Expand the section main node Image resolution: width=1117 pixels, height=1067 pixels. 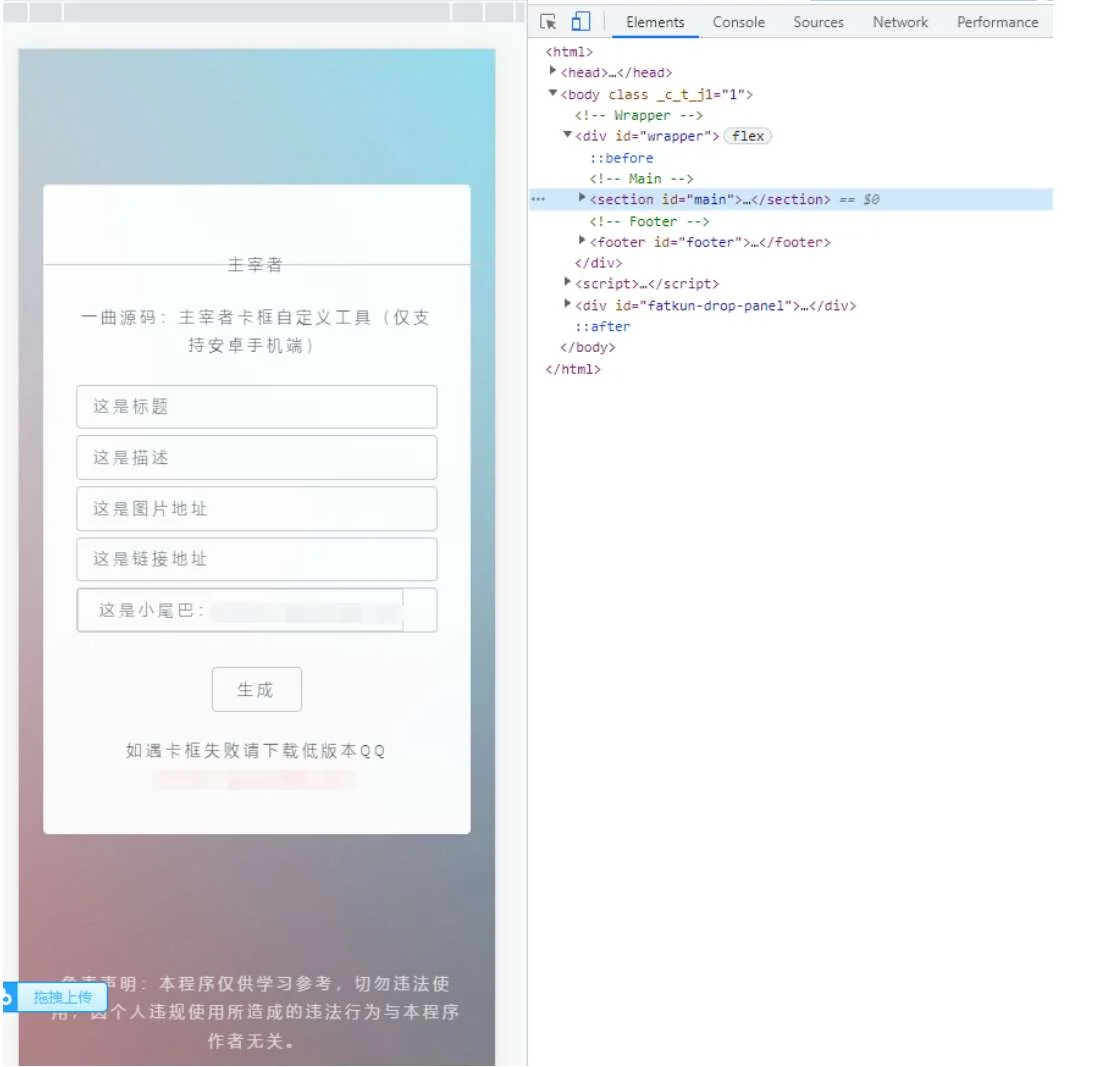(582, 199)
